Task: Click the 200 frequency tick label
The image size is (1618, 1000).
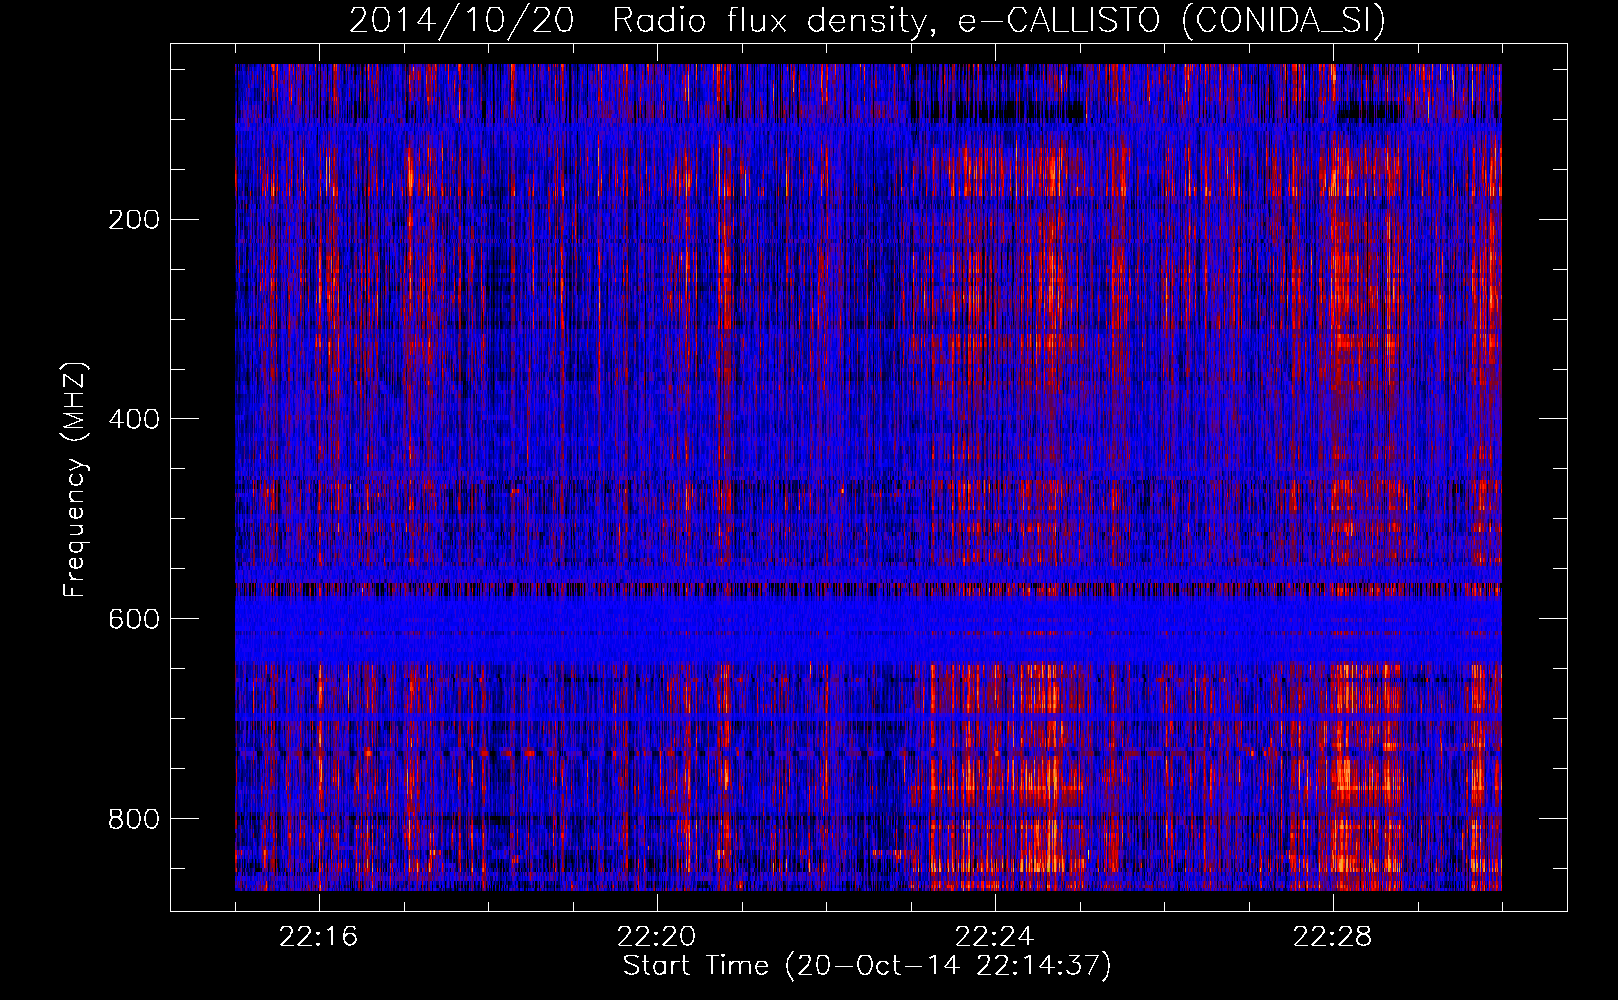Action: point(134,220)
